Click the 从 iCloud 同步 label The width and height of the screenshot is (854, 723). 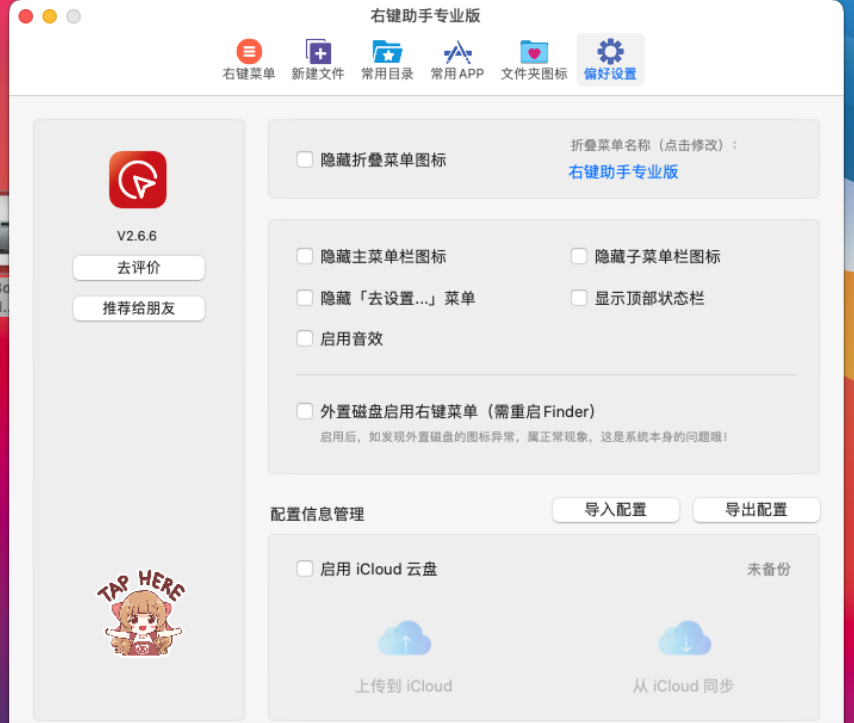click(x=683, y=685)
